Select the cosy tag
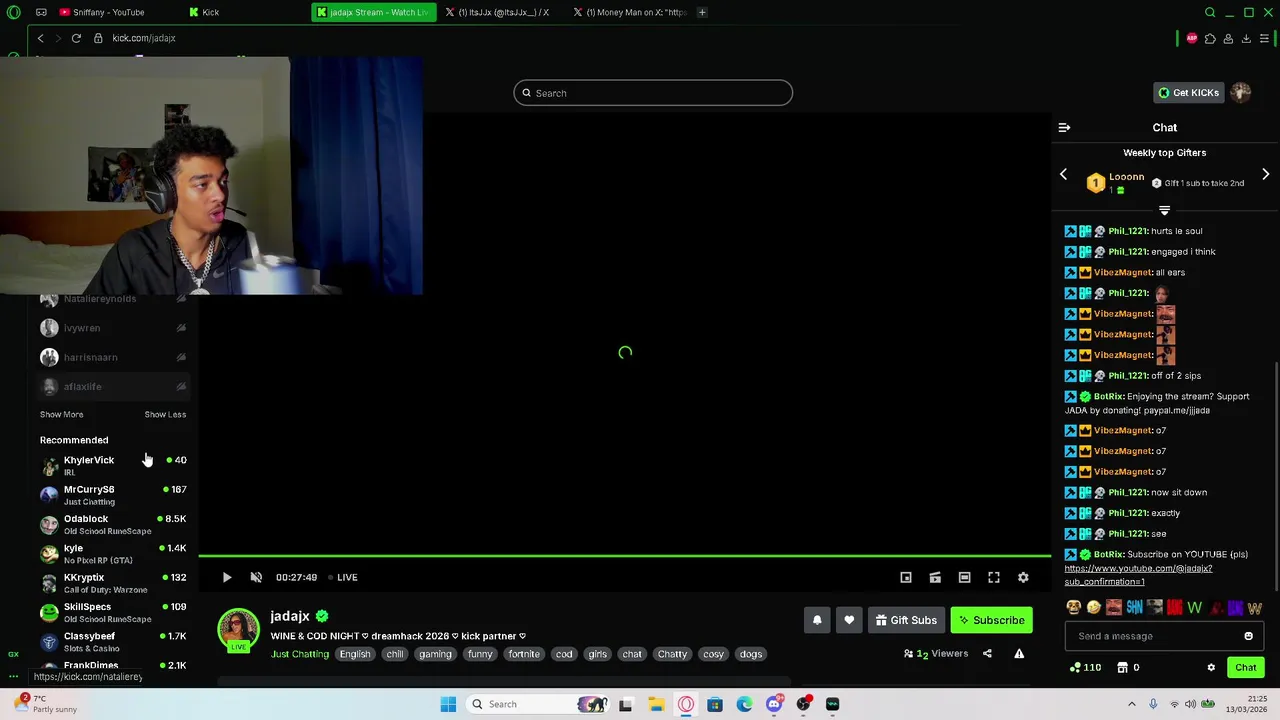 tap(713, 654)
